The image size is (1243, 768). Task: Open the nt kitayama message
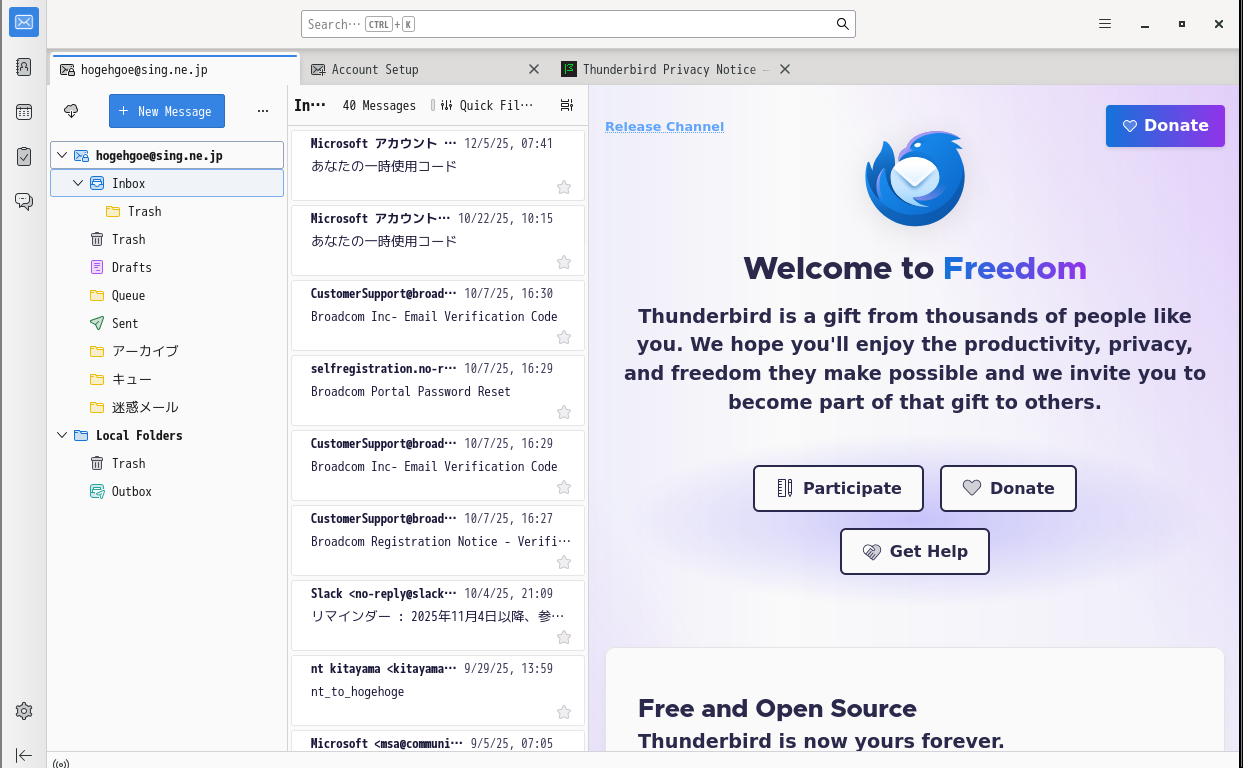tap(438, 690)
